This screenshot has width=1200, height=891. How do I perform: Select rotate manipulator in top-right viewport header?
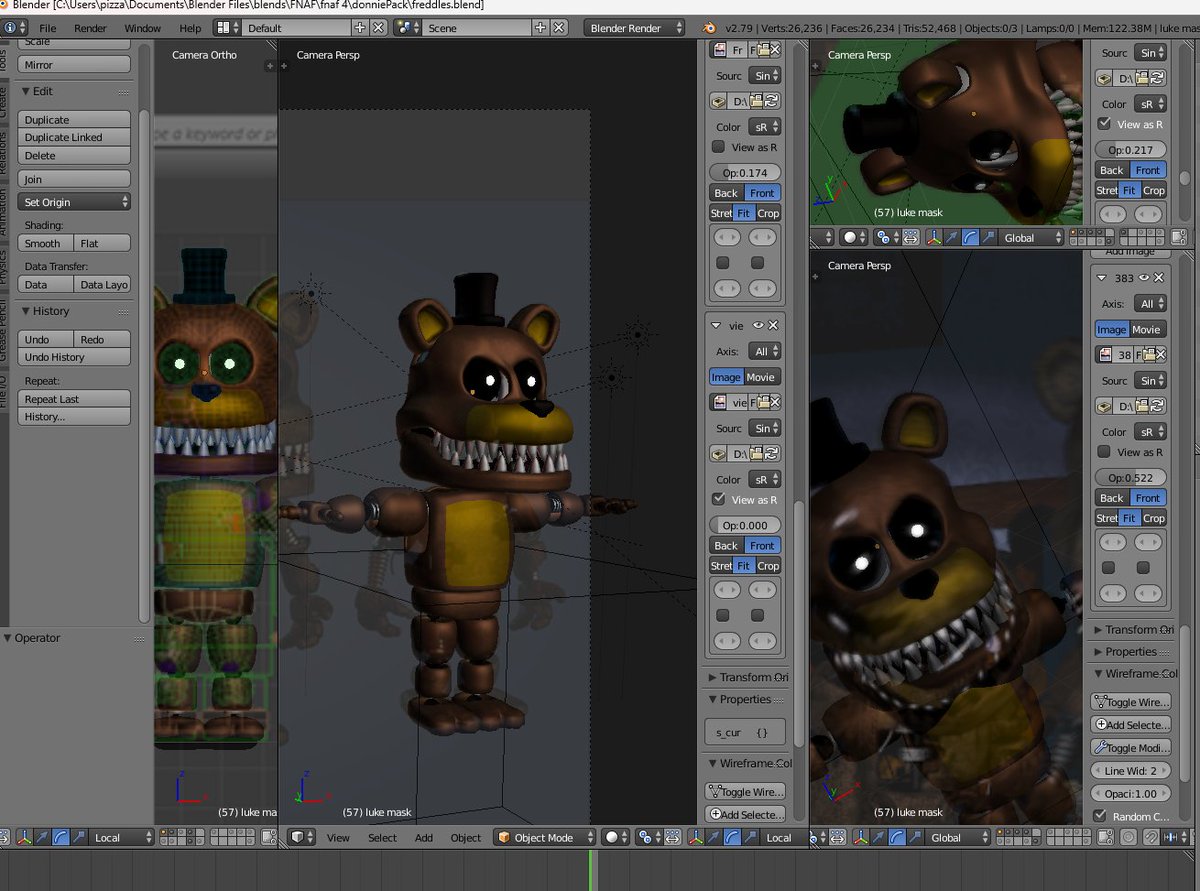[x=969, y=238]
